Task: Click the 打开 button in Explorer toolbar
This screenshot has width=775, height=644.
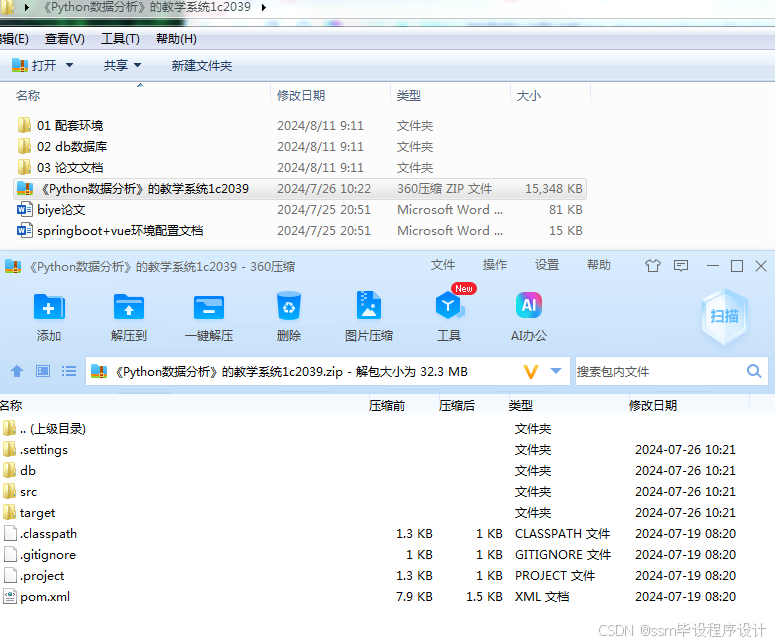Action: click(x=34, y=65)
